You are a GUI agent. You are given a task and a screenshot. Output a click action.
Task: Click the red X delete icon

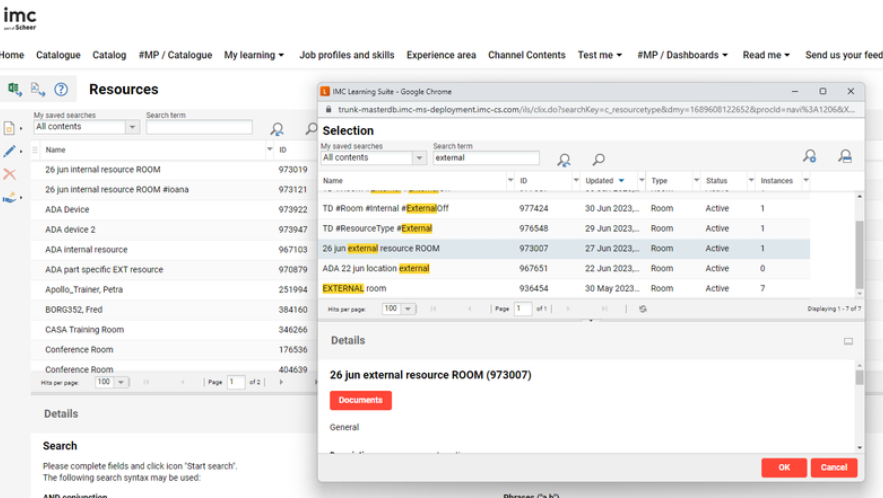pyautogui.click(x=10, y=174)
